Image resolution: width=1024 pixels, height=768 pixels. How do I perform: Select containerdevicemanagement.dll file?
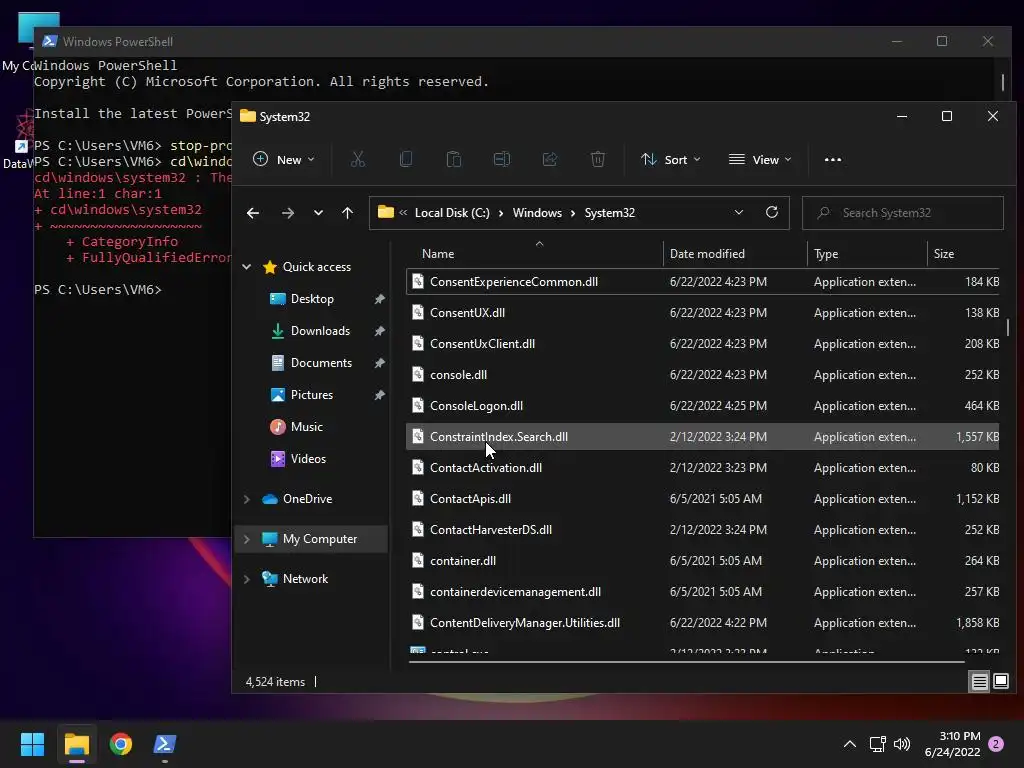click(x=702, y=592)
